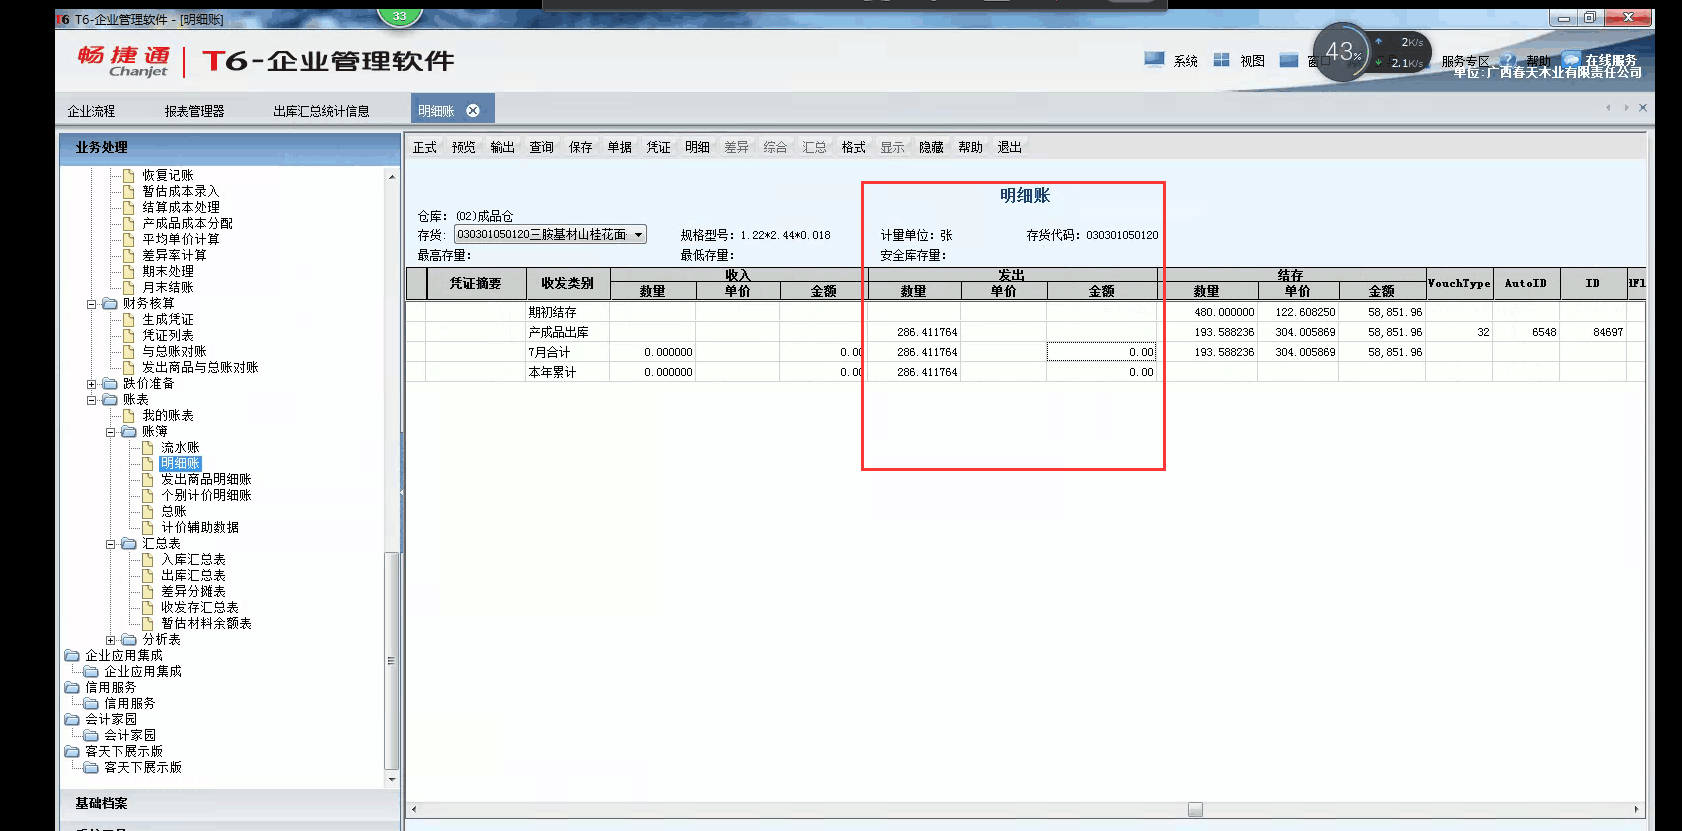
Task: Click document icon beside 入库汇总表
Action: pos(148,559)
